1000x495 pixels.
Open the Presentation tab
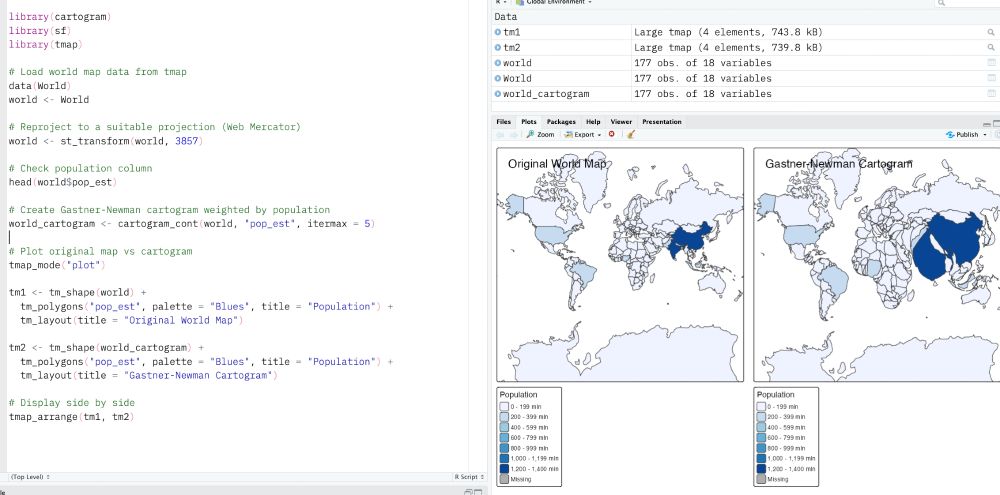click(x=662, y=122)
